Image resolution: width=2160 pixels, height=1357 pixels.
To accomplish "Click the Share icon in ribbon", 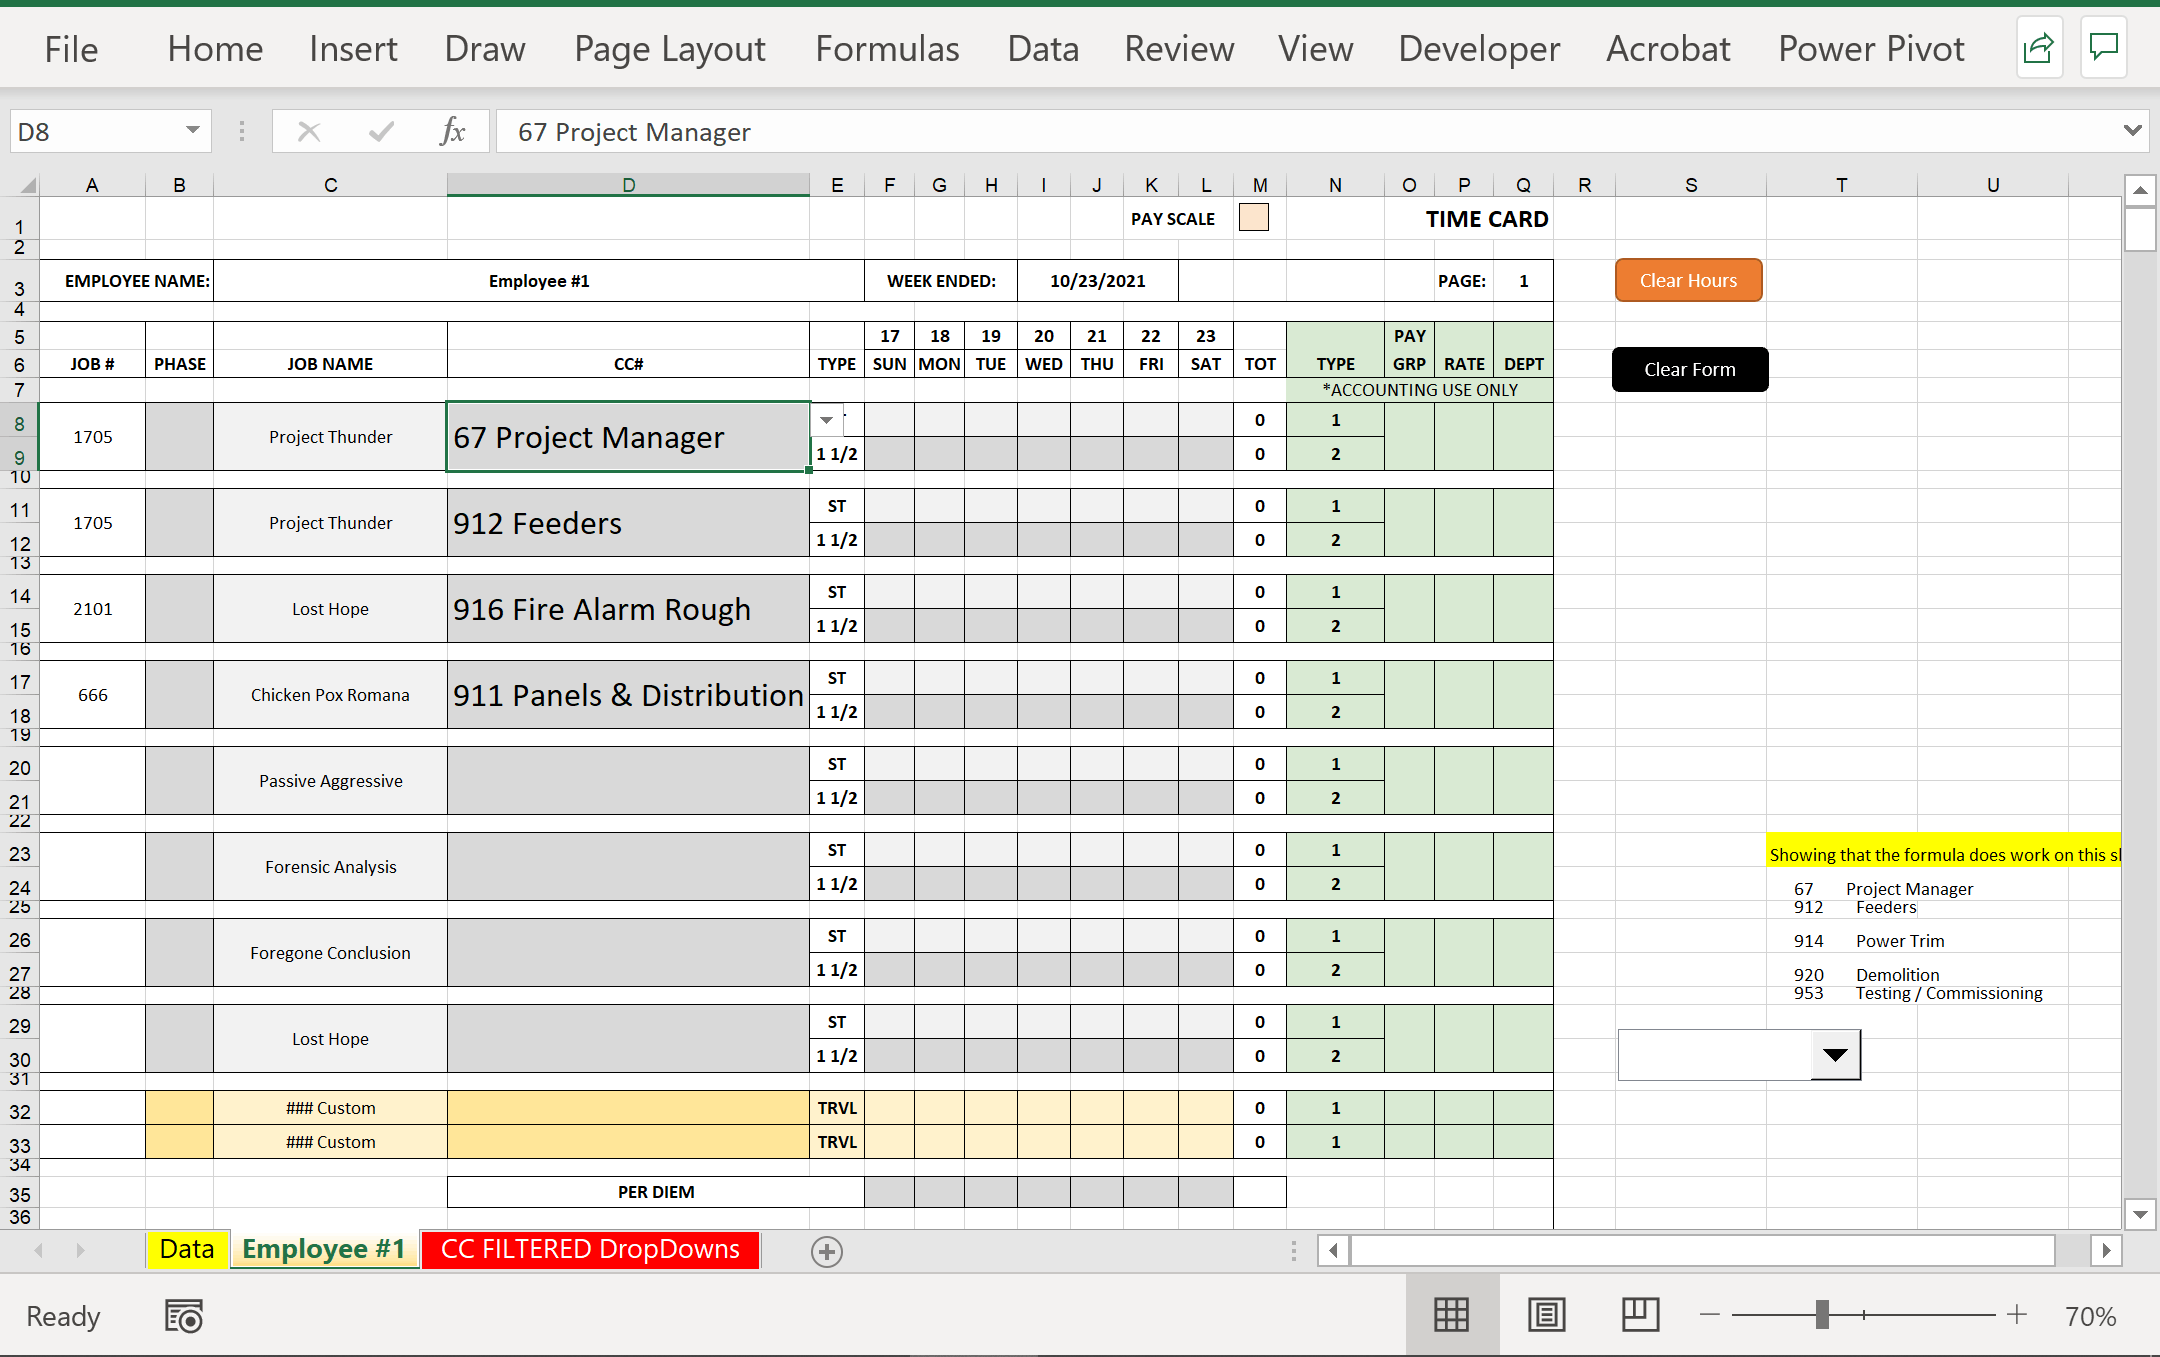I will tap(2038, 48).
